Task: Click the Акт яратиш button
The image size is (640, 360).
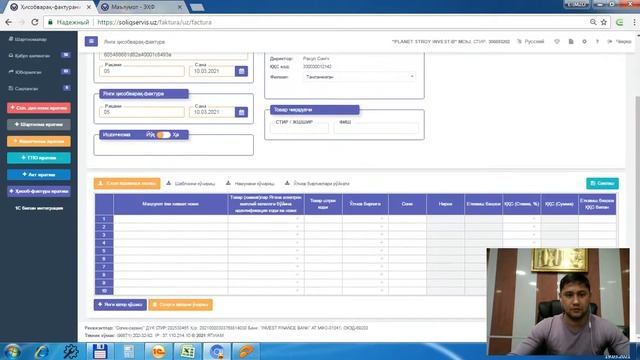Action: tap(39, 175)
